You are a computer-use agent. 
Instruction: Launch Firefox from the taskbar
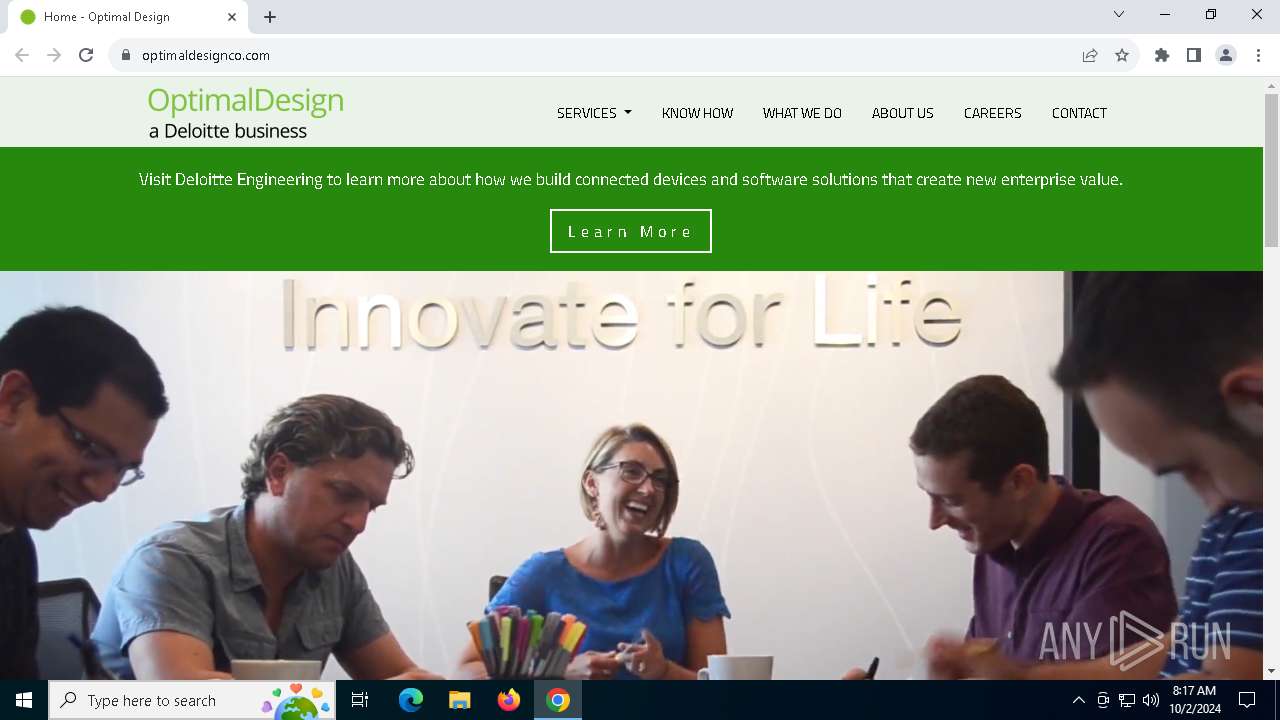[508, 700]
